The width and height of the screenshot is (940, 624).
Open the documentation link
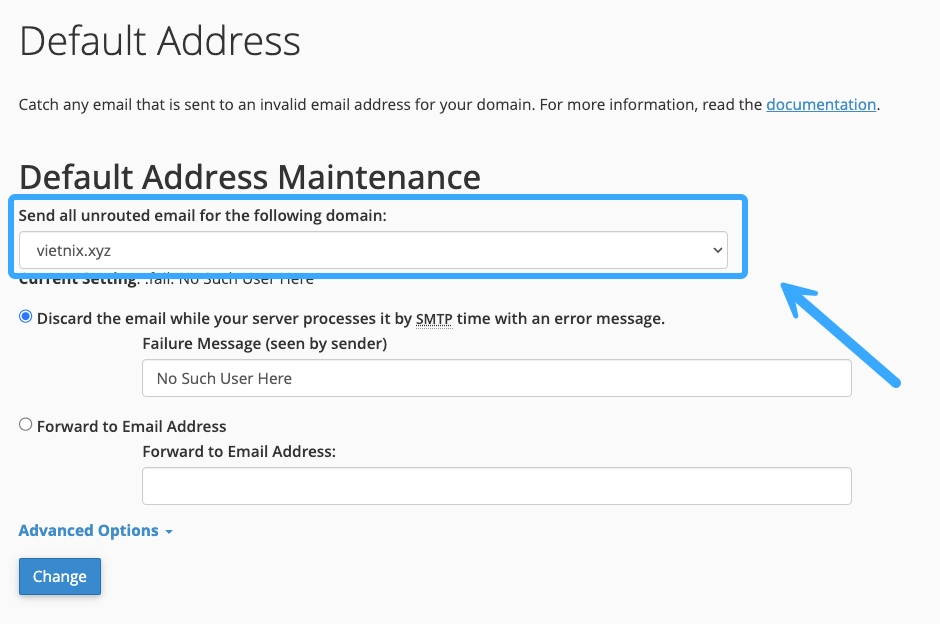click(x=821, y=104)
